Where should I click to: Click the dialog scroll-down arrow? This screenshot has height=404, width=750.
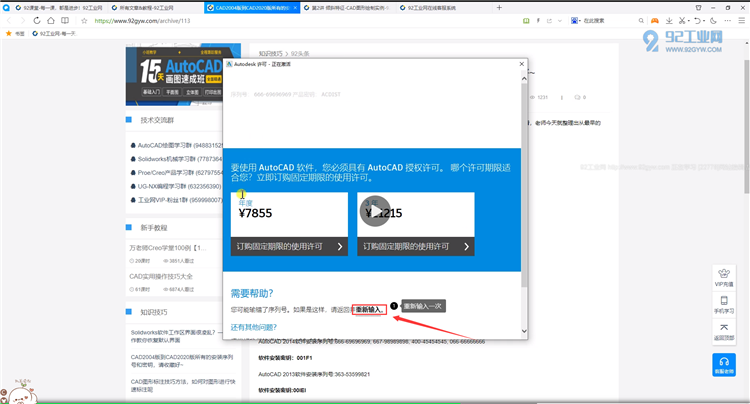524,331
